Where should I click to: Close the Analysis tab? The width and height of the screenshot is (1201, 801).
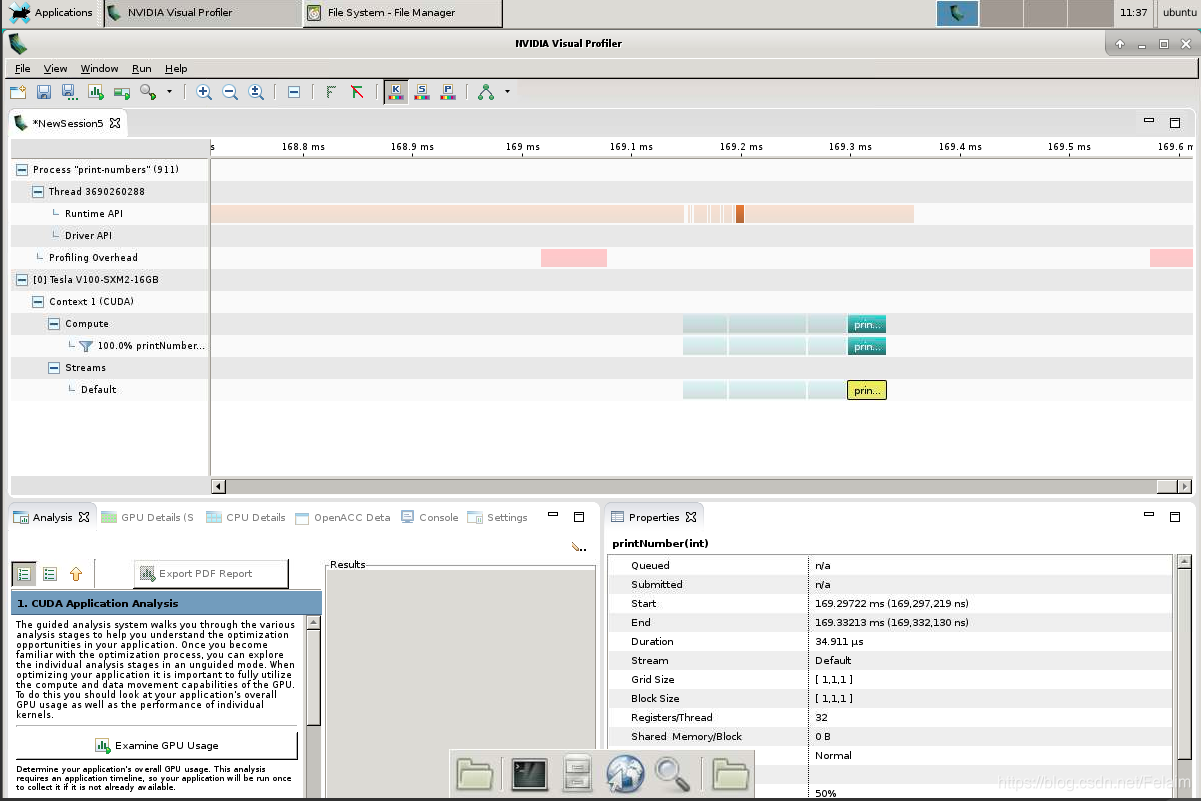(84, 518)
